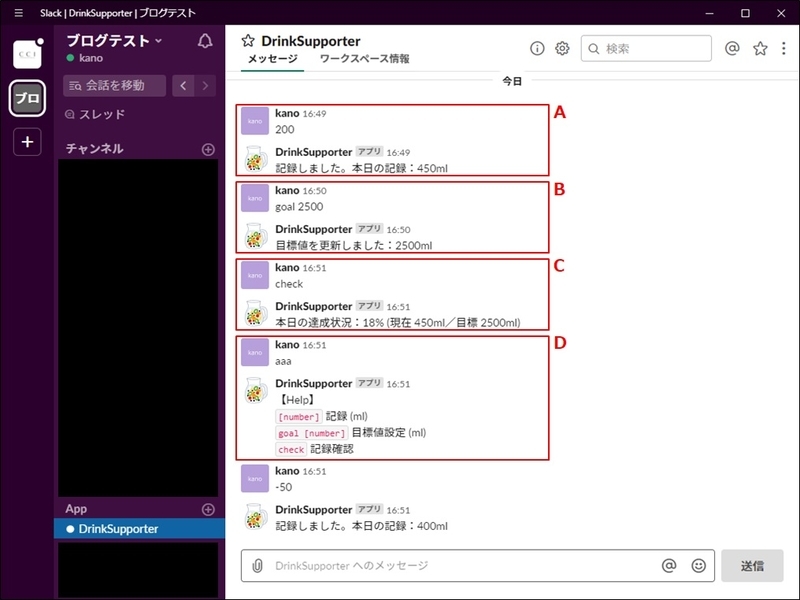Open emoji picker smiley icon
The width and height of the screenshot is (800, 600).
[698, 565]
